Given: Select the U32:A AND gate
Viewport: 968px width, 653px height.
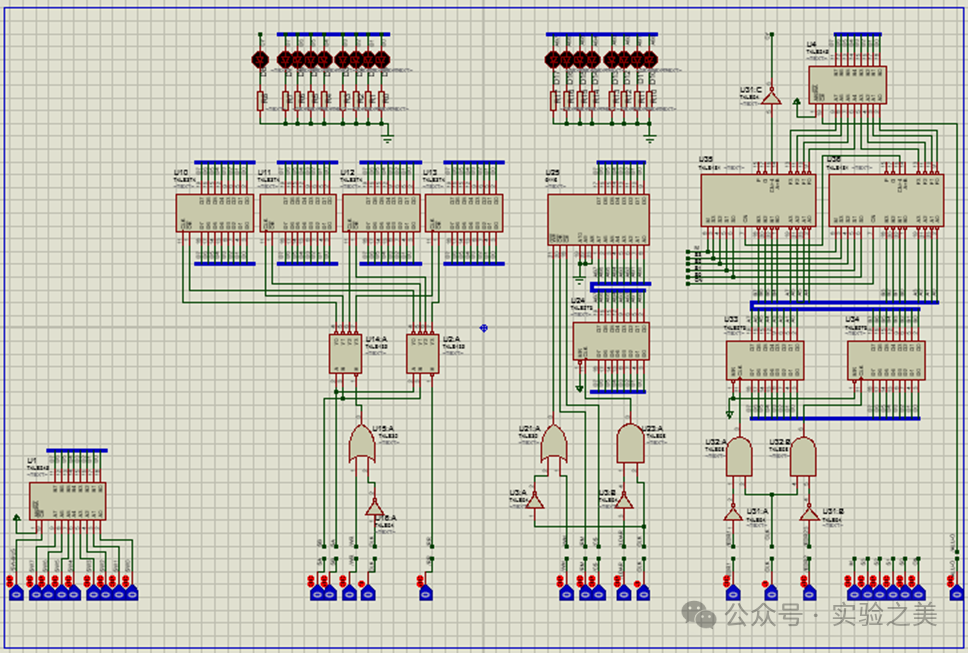Looking at the screenshot, I should coord(739,456).
